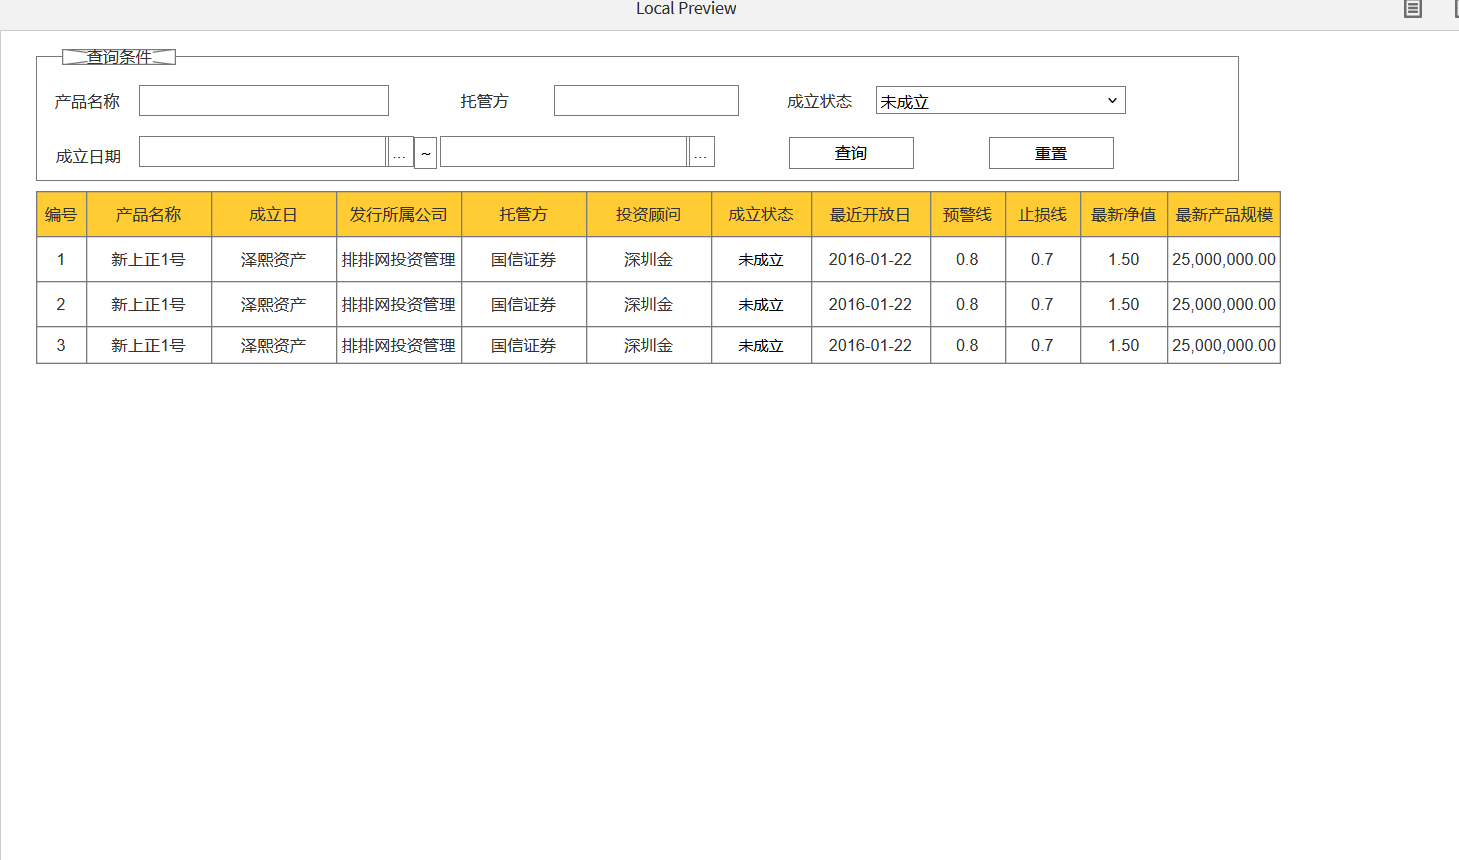Click 未成立 status in row 2
The image size is (1459, 860).
coord(761,305)
